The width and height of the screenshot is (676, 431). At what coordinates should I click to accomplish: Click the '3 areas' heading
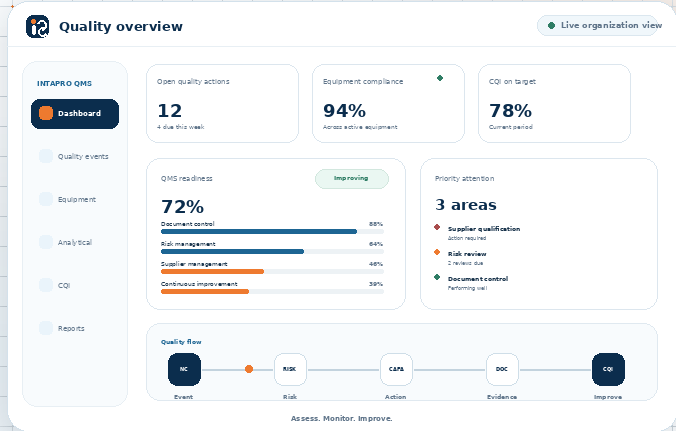[466, 205]
